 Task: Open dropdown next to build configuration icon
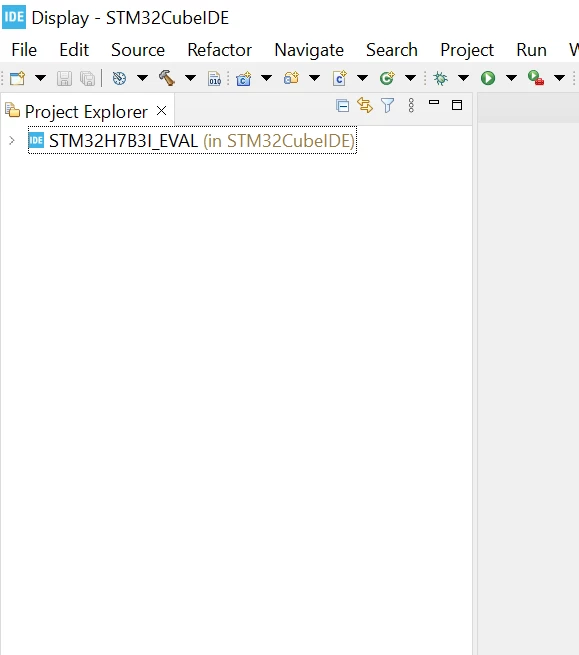tap(142, 78)
